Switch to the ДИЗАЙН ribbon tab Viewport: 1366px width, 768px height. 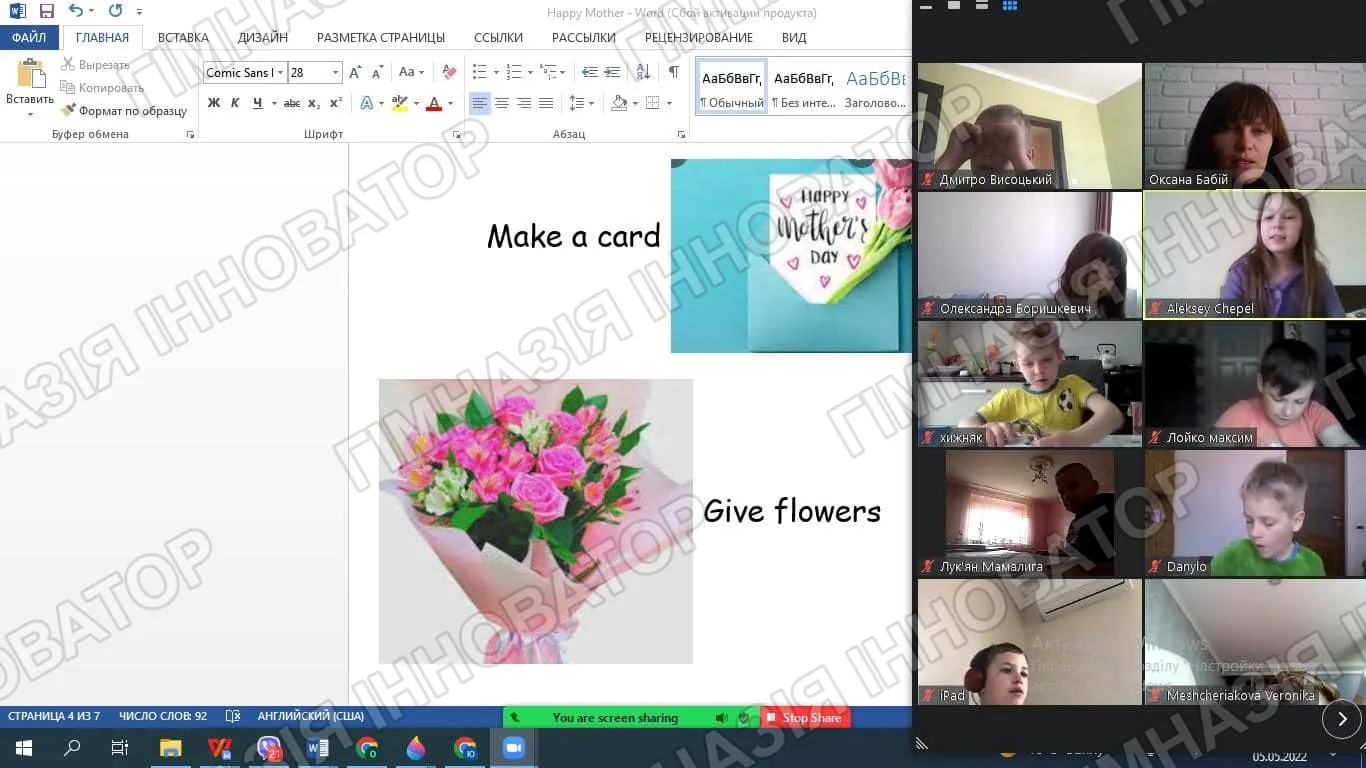click(263, 37)
